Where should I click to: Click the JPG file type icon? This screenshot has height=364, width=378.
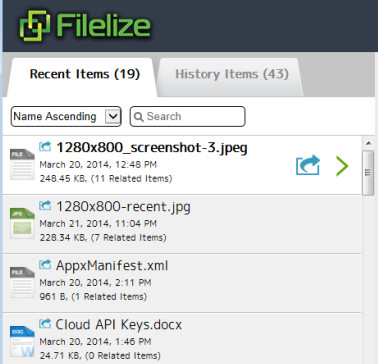pyautogui.click(x=22, y=223)
